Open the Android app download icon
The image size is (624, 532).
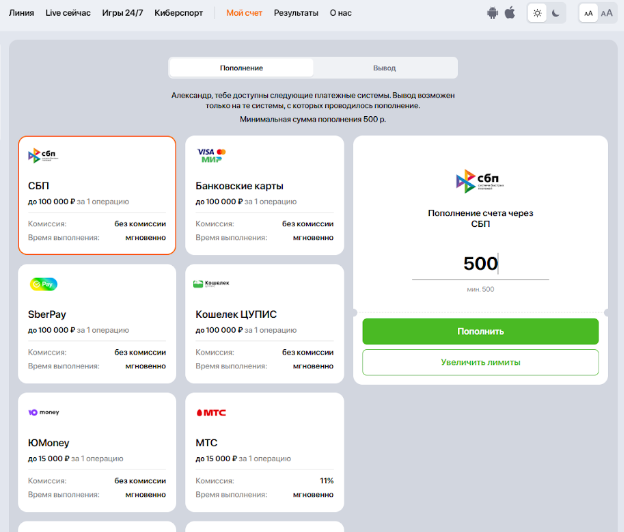click(492, 13)
